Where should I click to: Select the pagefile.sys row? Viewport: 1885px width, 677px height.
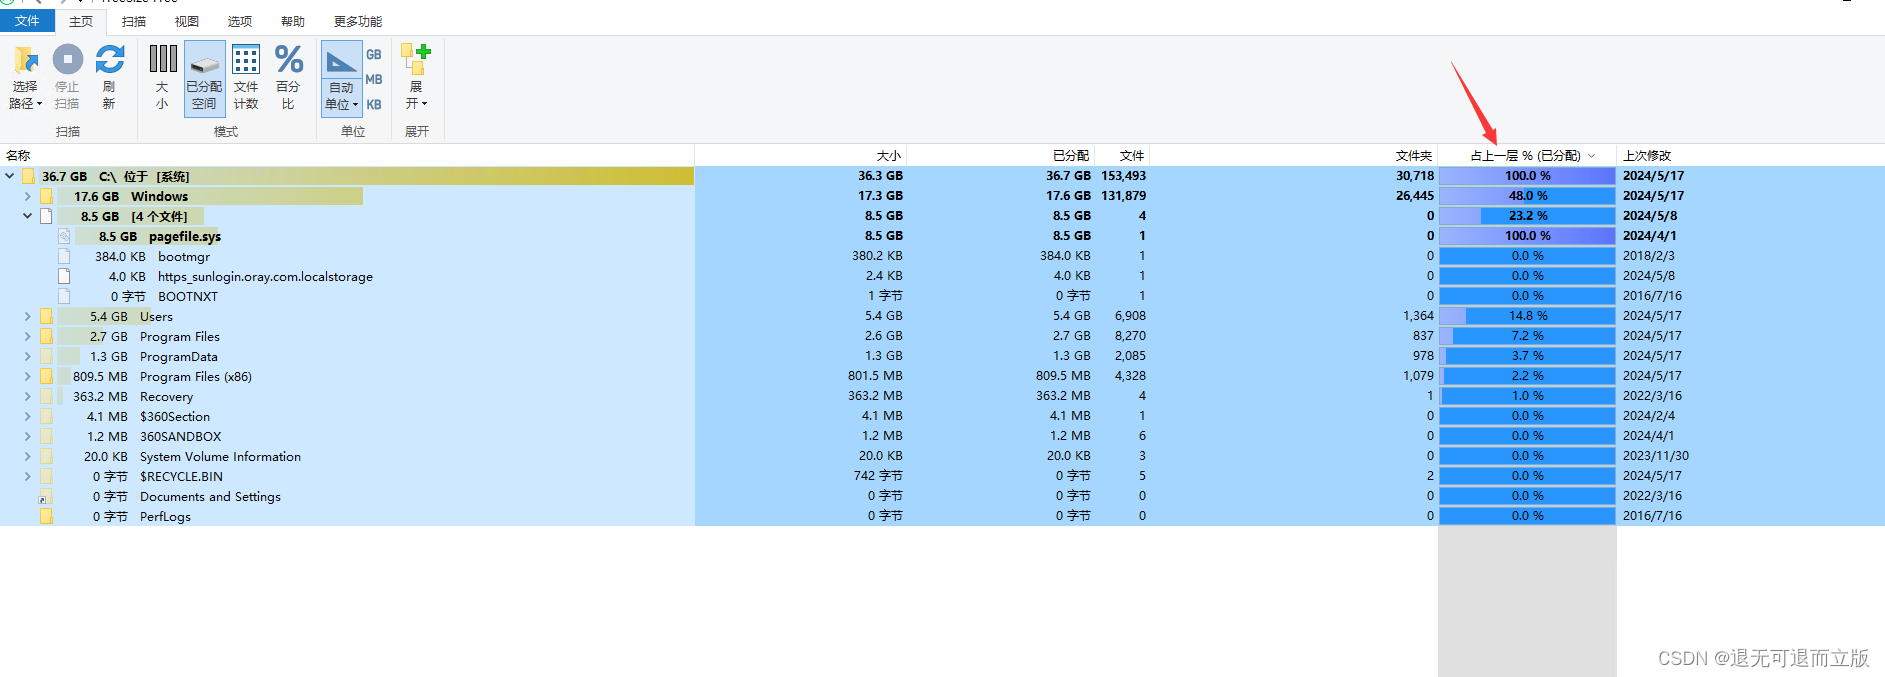point(942,236)
